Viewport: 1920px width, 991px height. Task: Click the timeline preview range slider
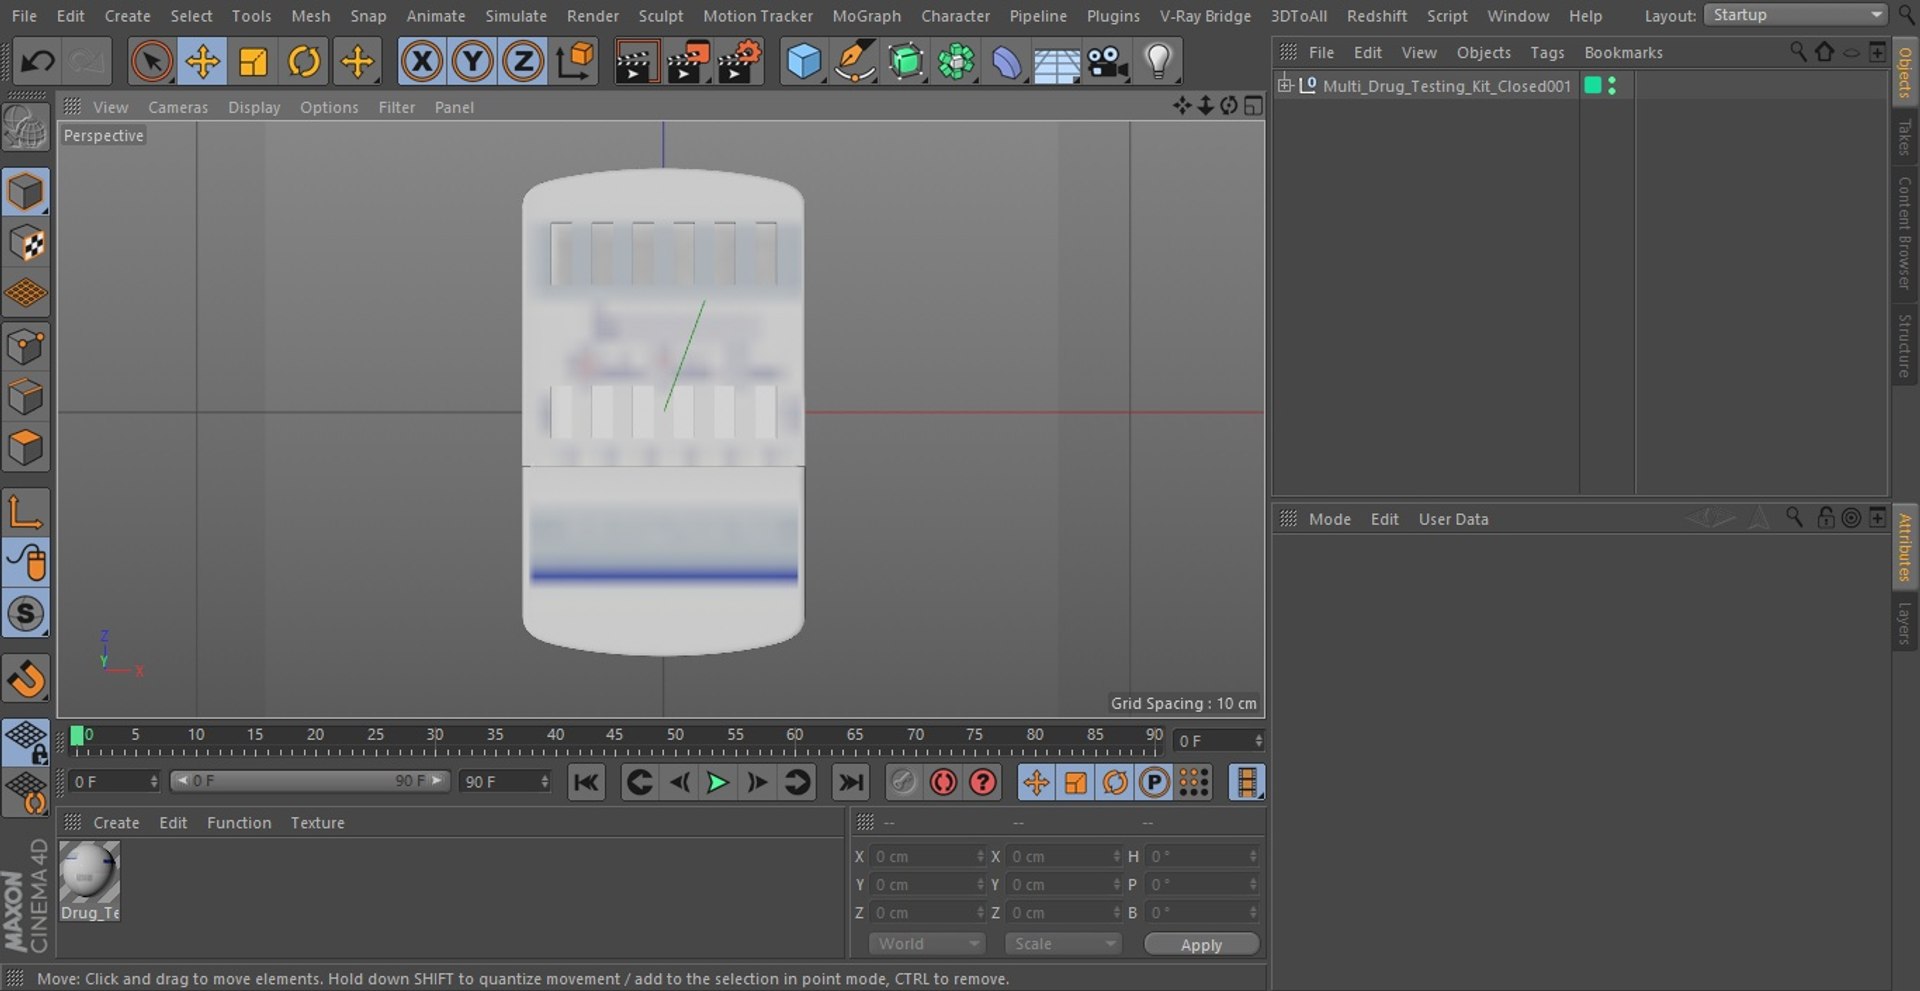click(x=310, y=781)
